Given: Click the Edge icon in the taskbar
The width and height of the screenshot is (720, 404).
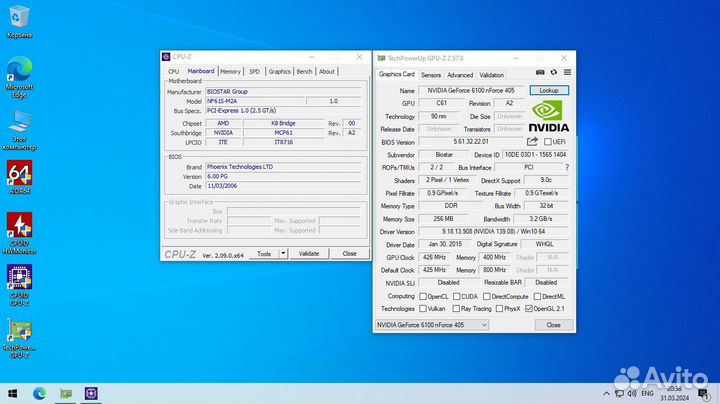Looking at the screenshot, I should point(39,393).
